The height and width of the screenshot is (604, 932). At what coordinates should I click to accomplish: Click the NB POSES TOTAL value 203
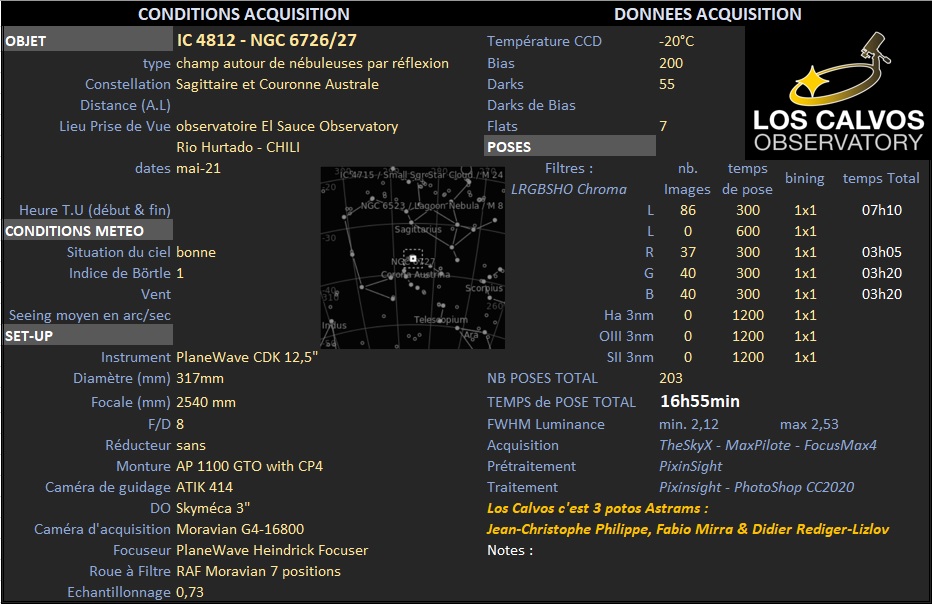click(670, 378)
